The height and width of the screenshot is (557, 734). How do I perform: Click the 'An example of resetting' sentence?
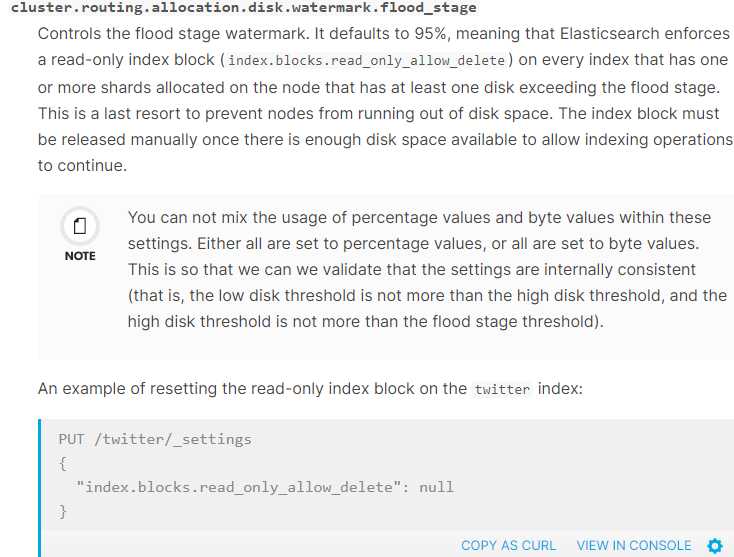pos(250,389)
